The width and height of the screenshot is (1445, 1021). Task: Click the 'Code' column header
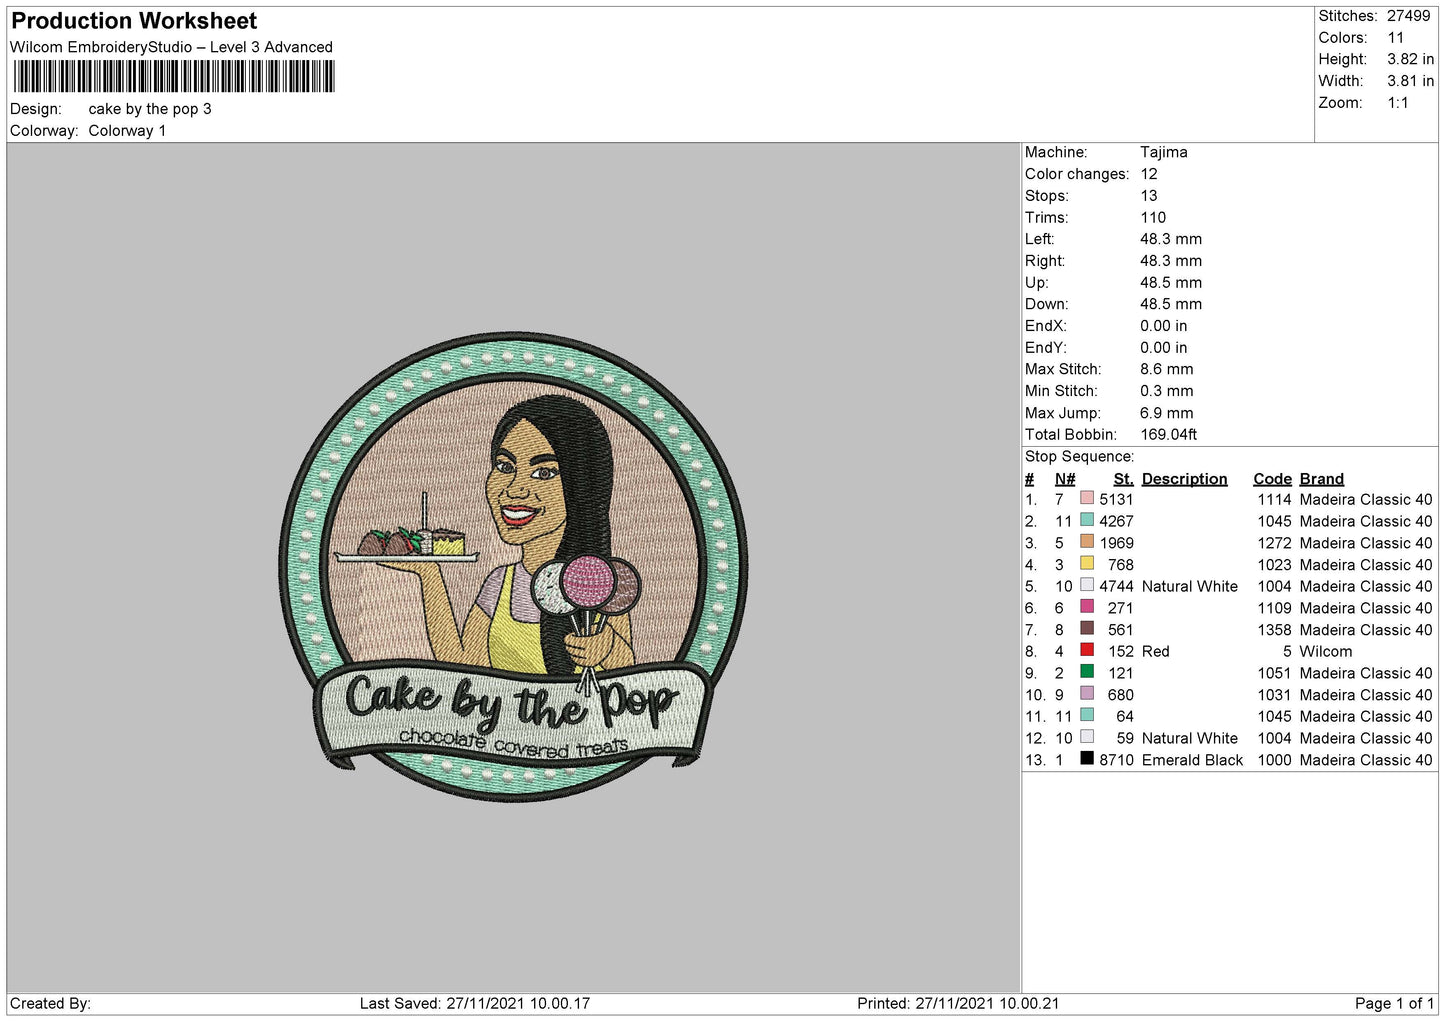pyautogui.click(x=1272, y=479)
